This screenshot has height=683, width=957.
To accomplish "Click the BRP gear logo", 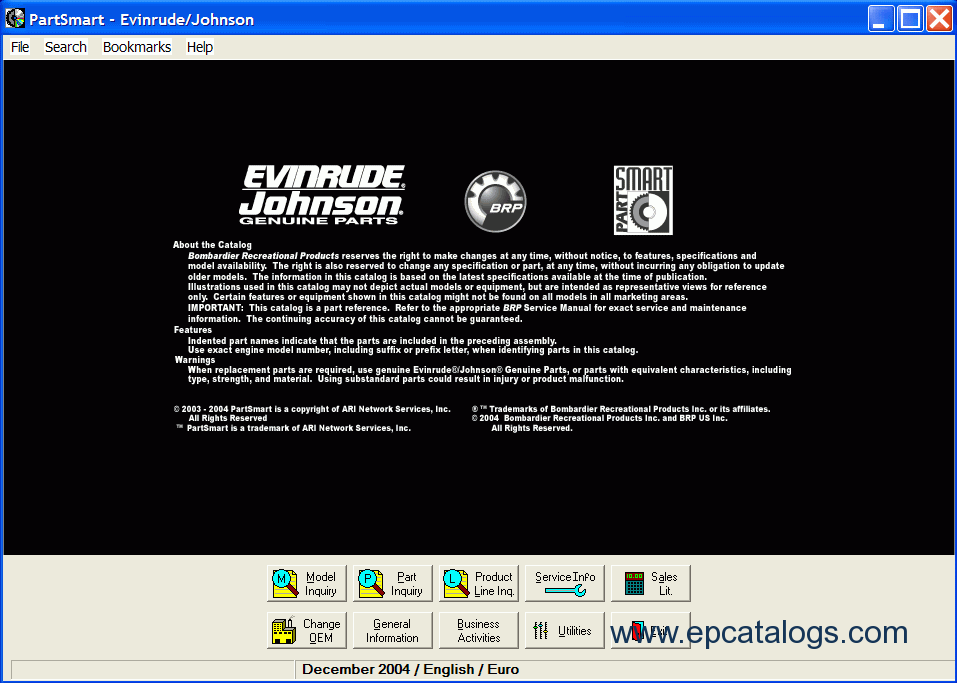I will click(x=495, y=200).
